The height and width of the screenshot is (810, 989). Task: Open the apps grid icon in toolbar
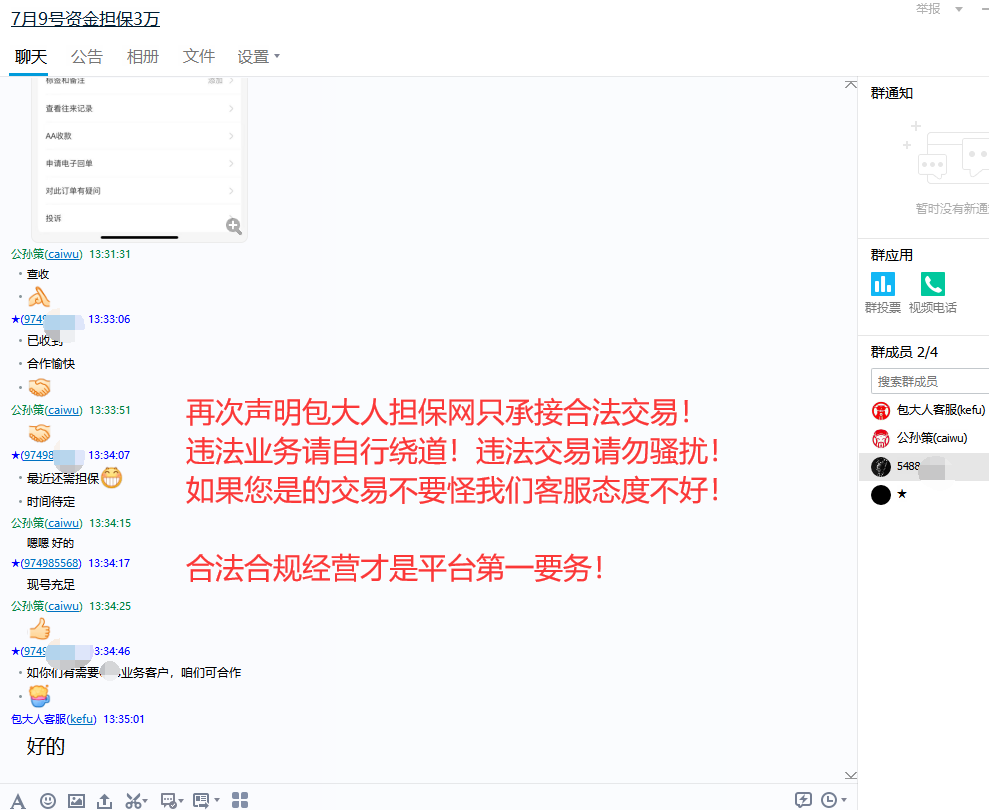tap(240, 799)
